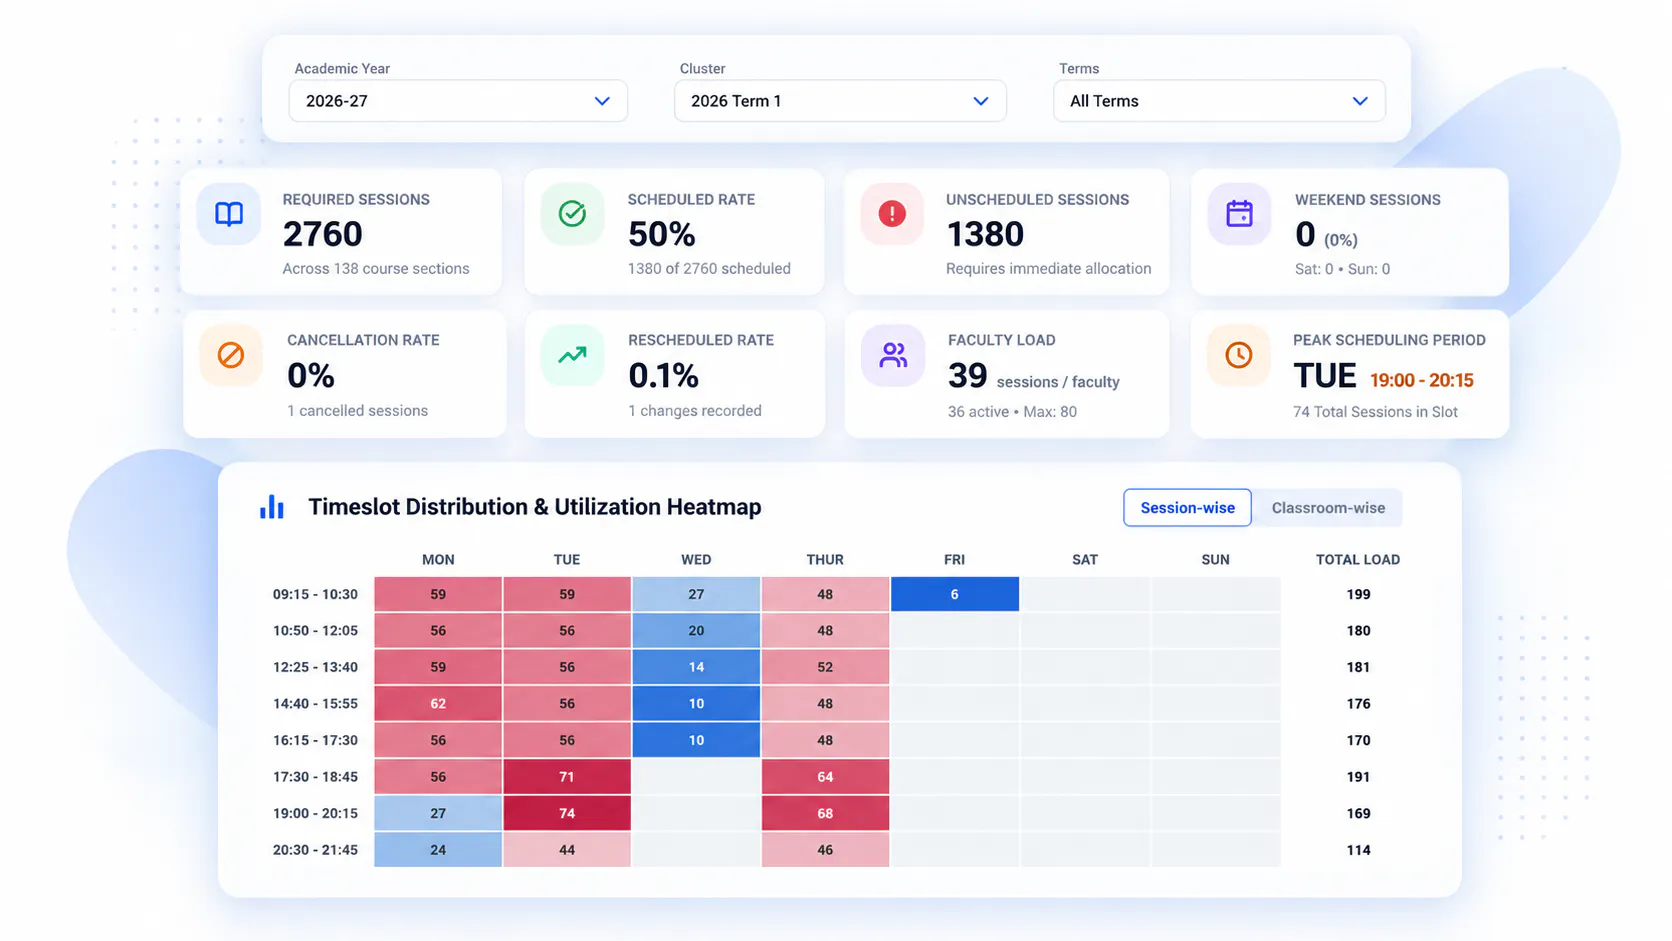Click the bar chart icon beside heatmap title
The image size is (1672, 941).
tap(272, 507)
